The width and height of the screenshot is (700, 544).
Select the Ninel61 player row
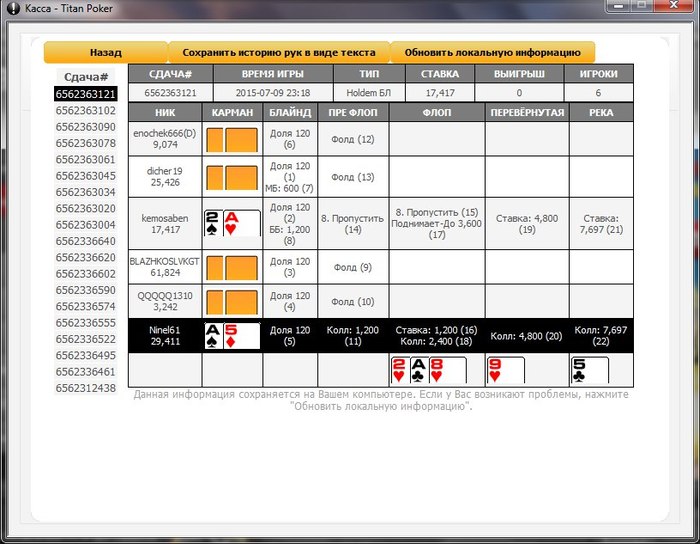pos(381,336)
